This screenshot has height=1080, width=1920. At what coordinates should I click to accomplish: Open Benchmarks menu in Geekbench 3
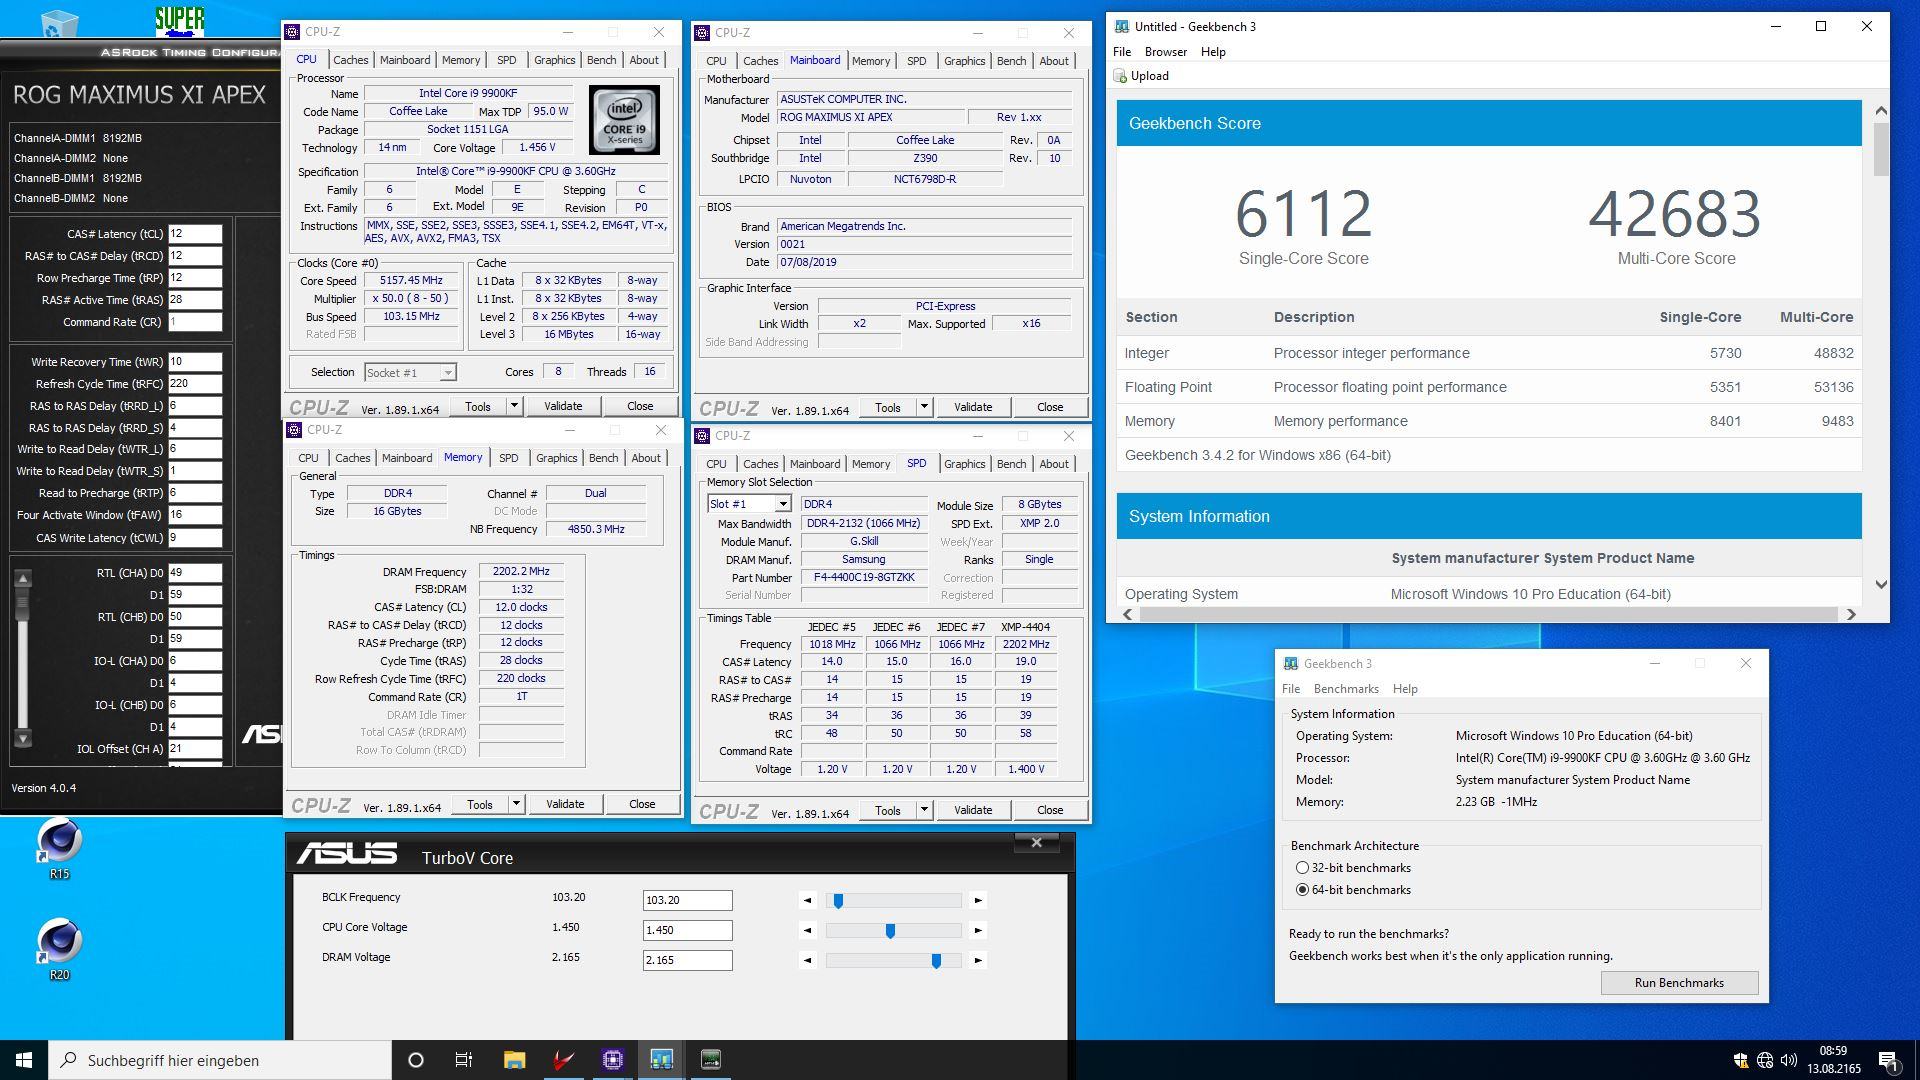click(x=1345, y=689)
